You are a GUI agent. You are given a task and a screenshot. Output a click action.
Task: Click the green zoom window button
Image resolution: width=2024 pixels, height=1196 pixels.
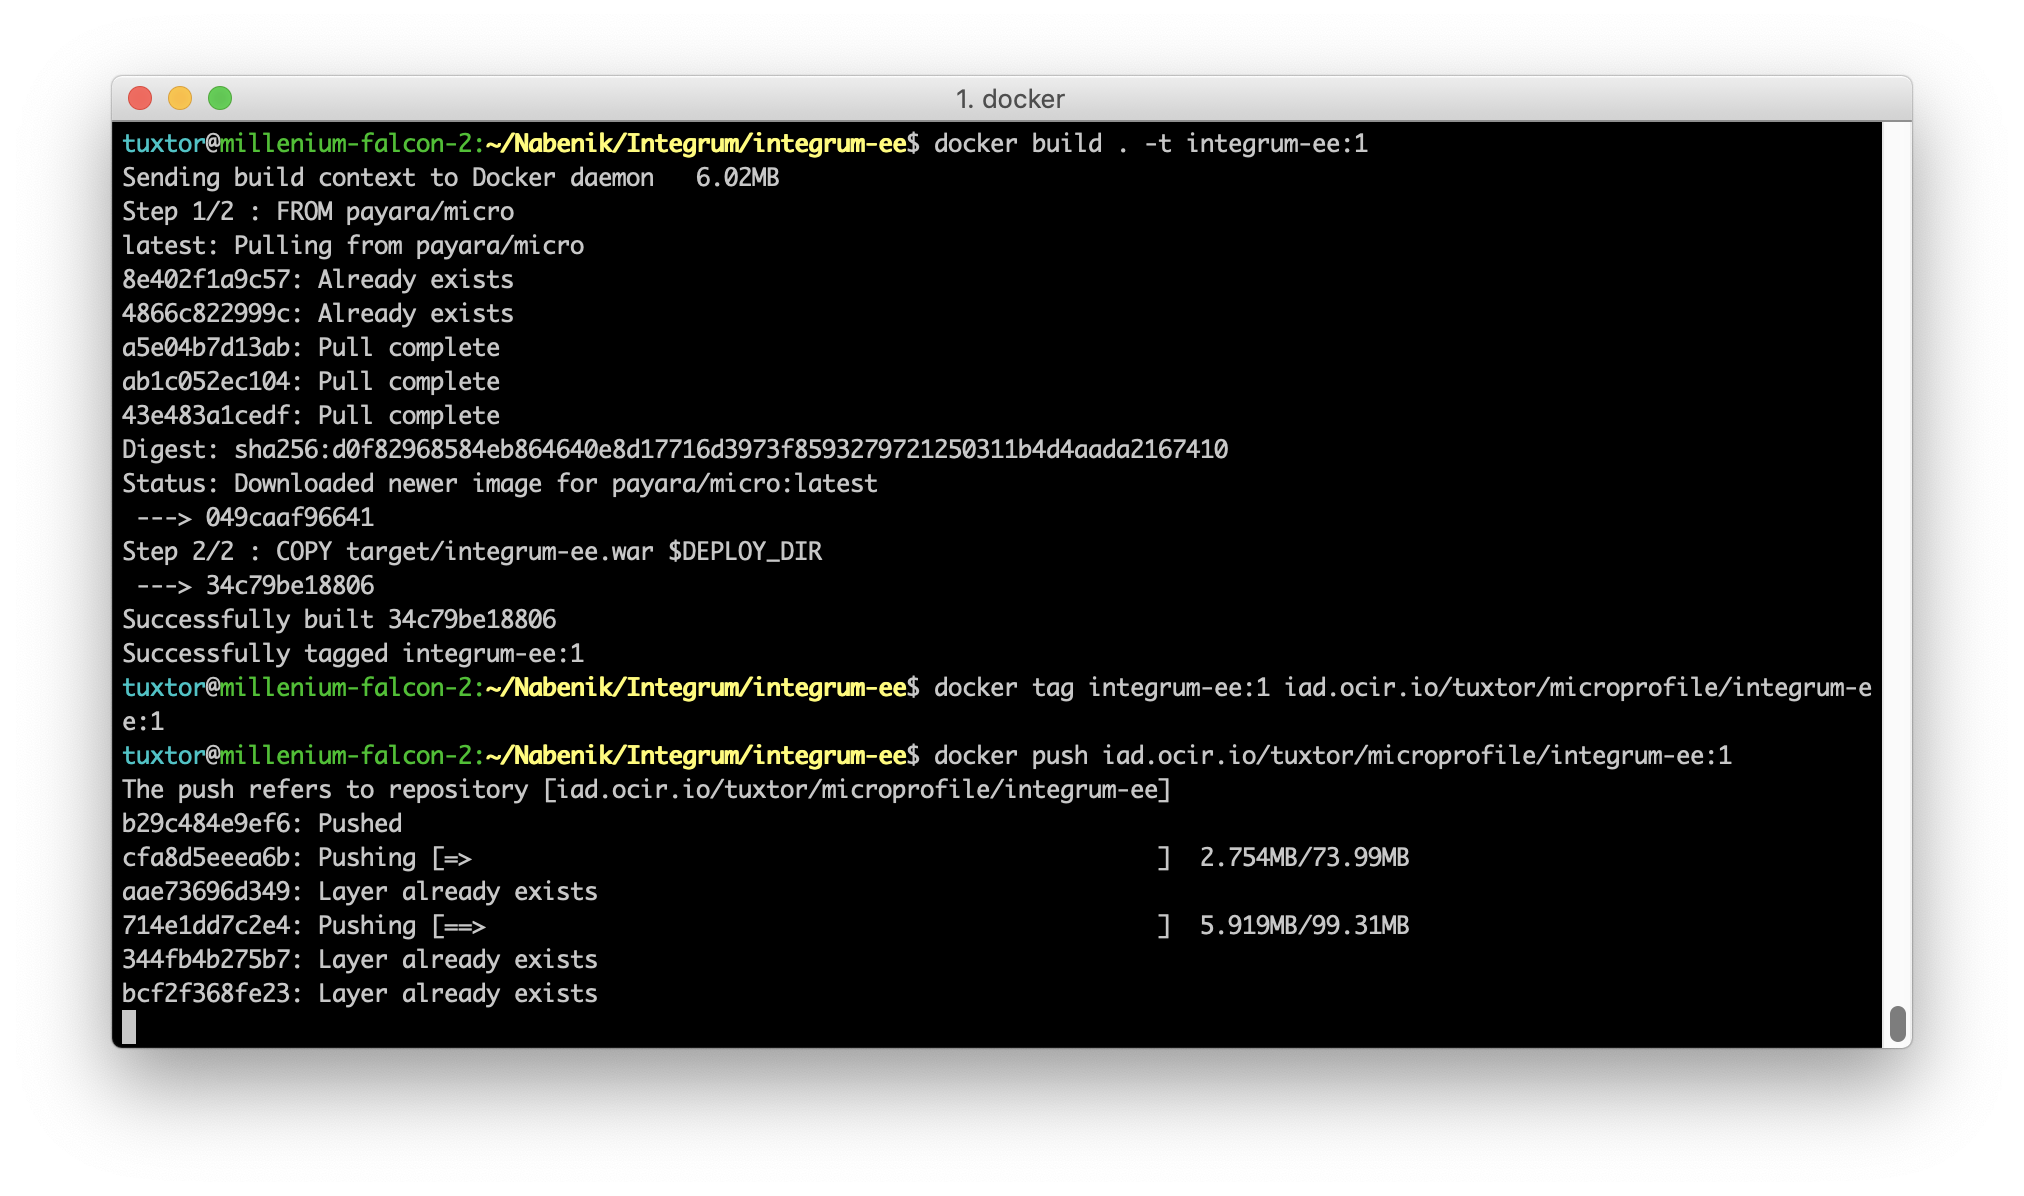pyautogui.click(x=220, y=98)
